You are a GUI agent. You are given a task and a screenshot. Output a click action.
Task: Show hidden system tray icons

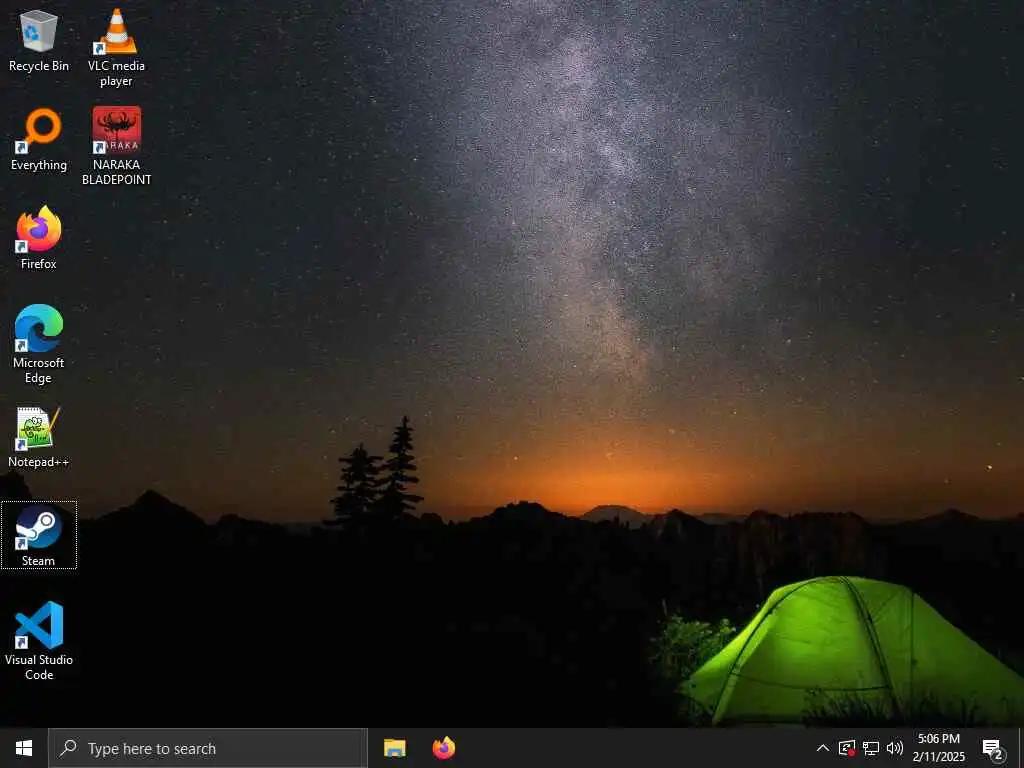tap(823, 748)
